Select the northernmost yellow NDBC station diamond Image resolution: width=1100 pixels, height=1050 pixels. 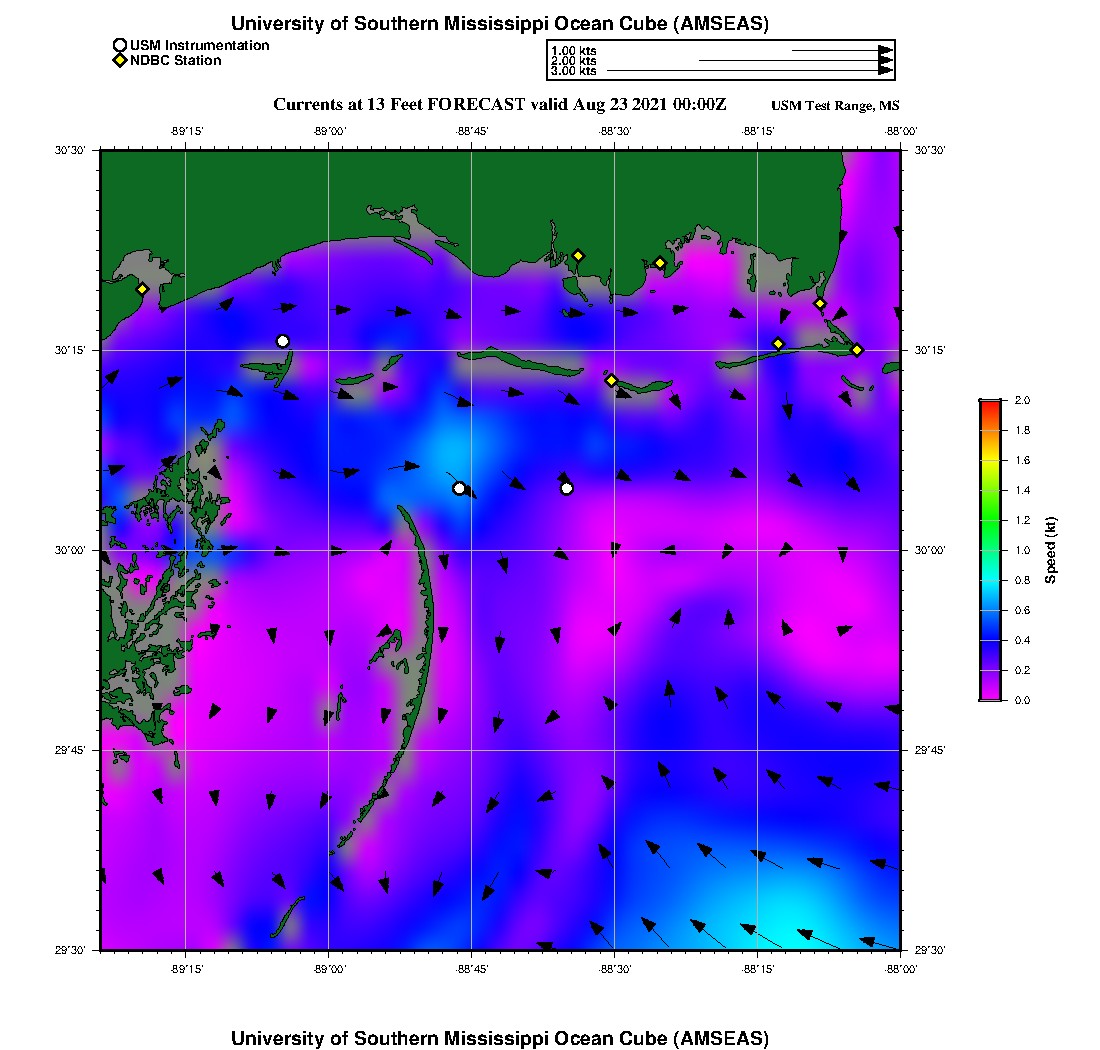578,255
